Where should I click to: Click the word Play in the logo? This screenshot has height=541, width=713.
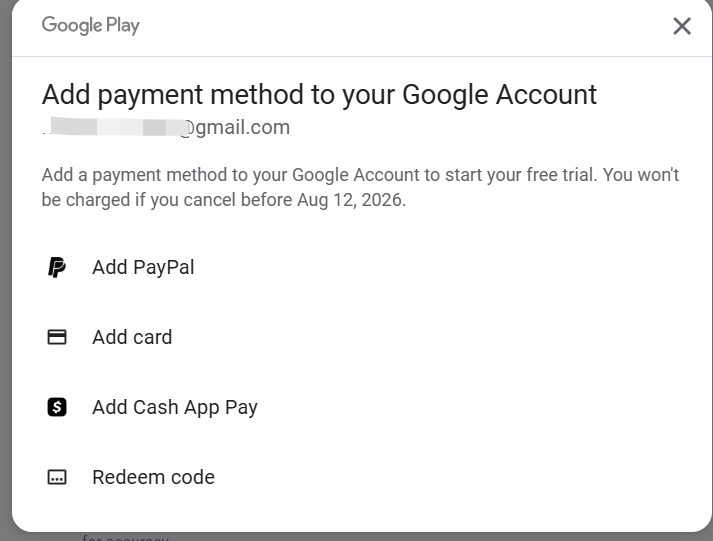pos(123,26)
